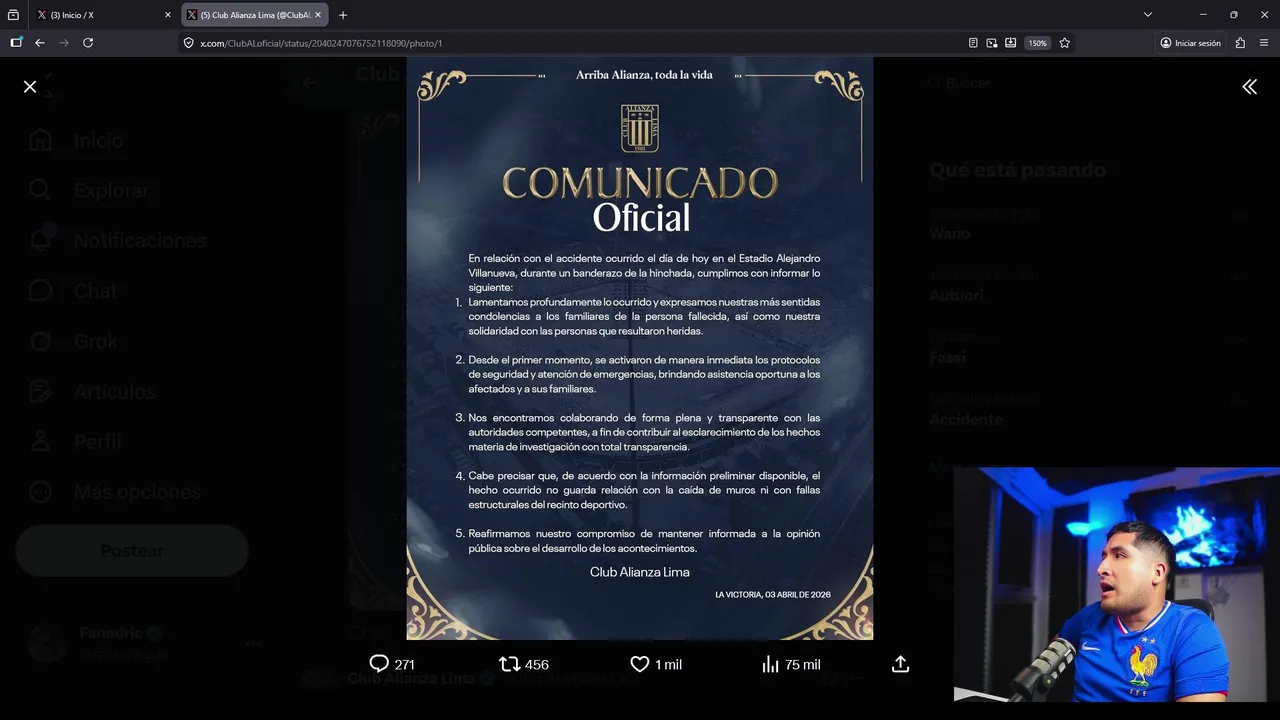Viewport: 1280px width, 720px height.
Task: Toggle reader view icon
Action: point(973,43)
